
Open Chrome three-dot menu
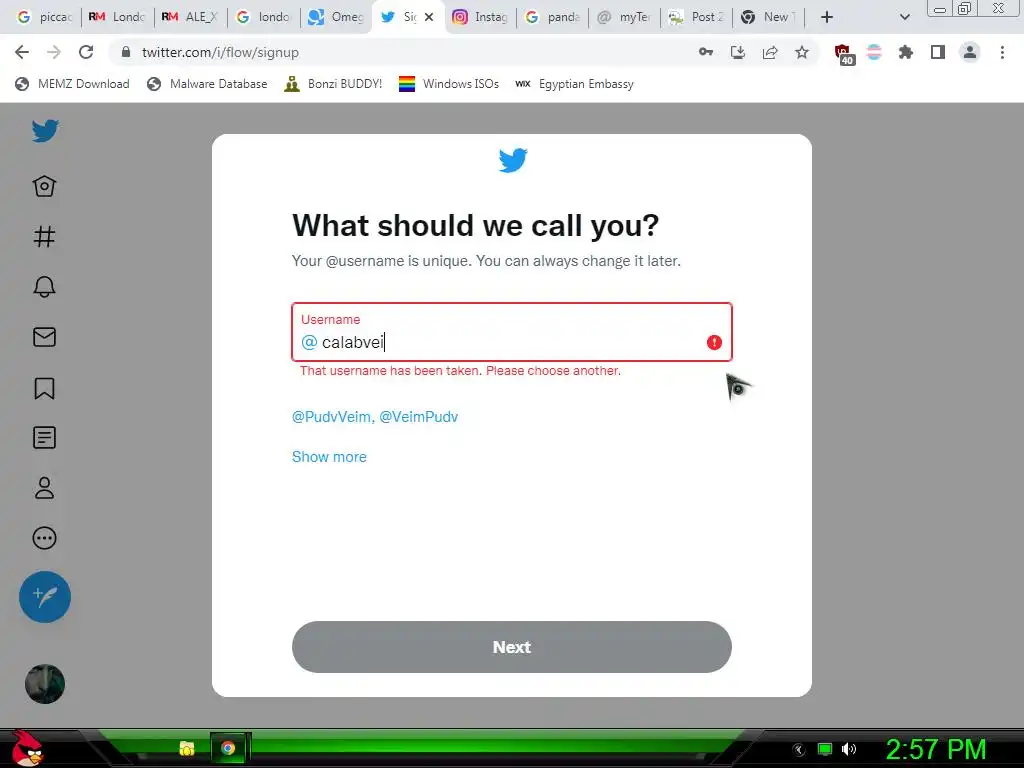click(1002, 52)
